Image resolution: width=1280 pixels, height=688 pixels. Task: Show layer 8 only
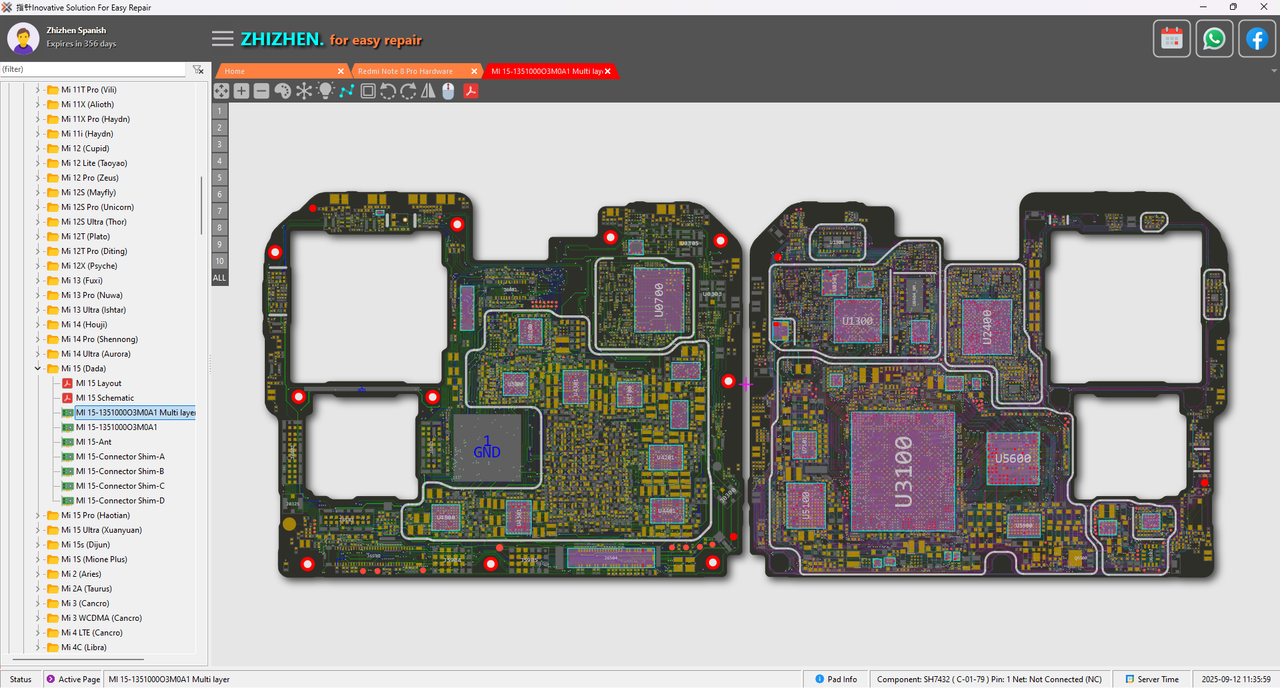coord(220,227)
